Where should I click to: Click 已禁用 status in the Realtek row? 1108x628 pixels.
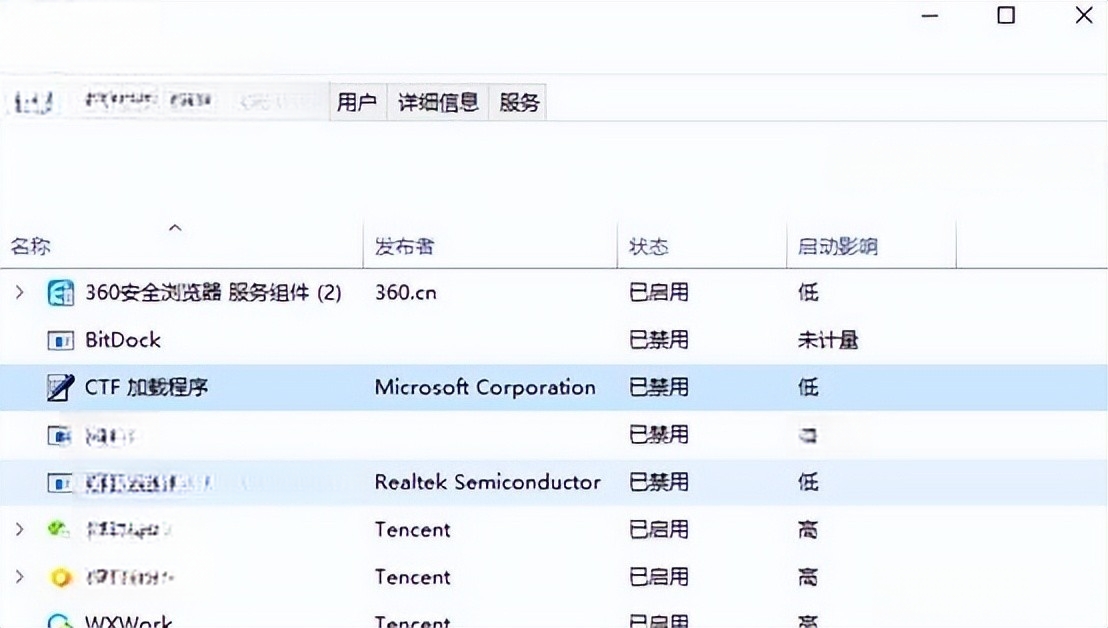659,482
